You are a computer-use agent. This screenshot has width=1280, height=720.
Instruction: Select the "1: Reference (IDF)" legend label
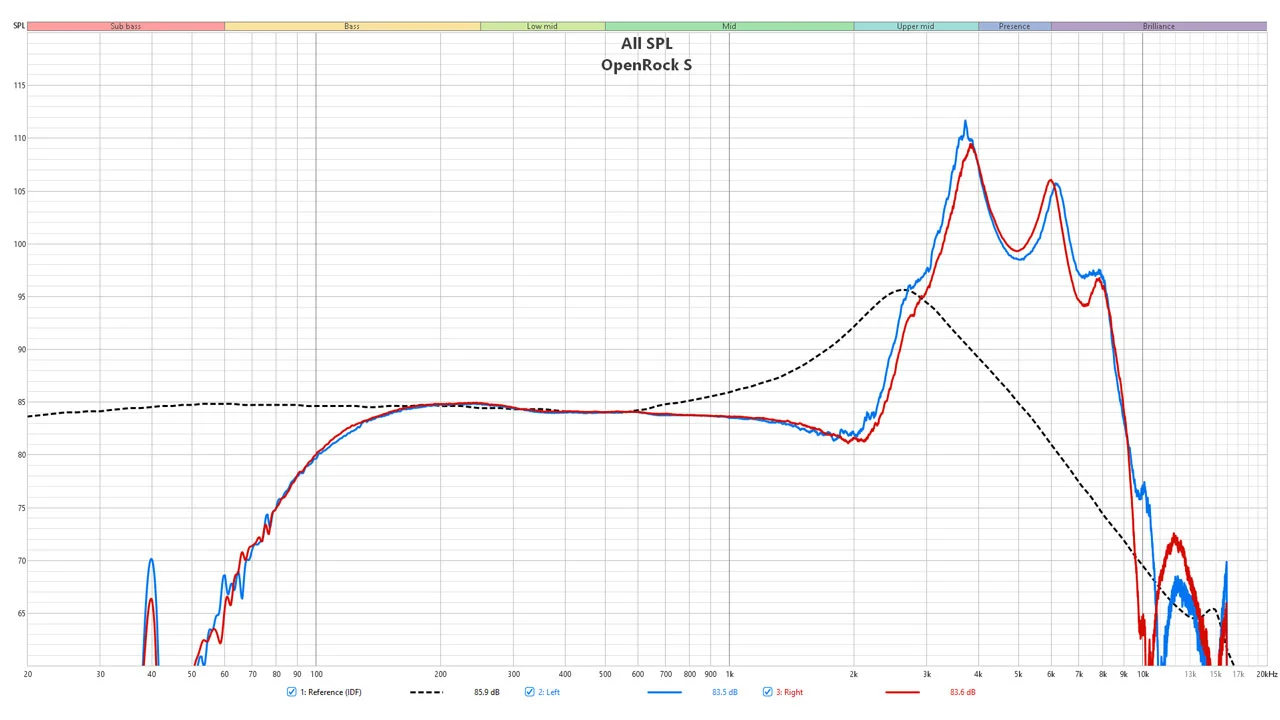pos(331,692)
